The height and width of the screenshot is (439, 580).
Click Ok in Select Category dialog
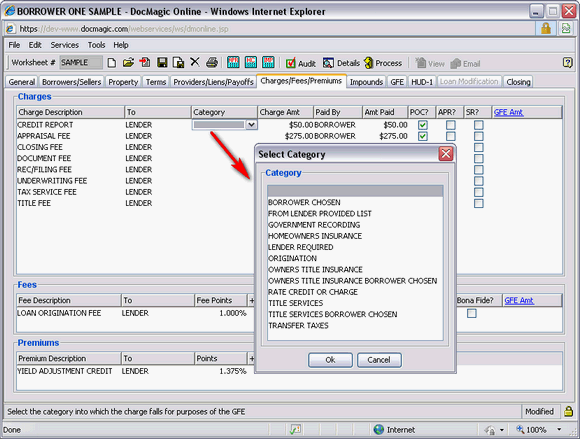click(330, 360)
